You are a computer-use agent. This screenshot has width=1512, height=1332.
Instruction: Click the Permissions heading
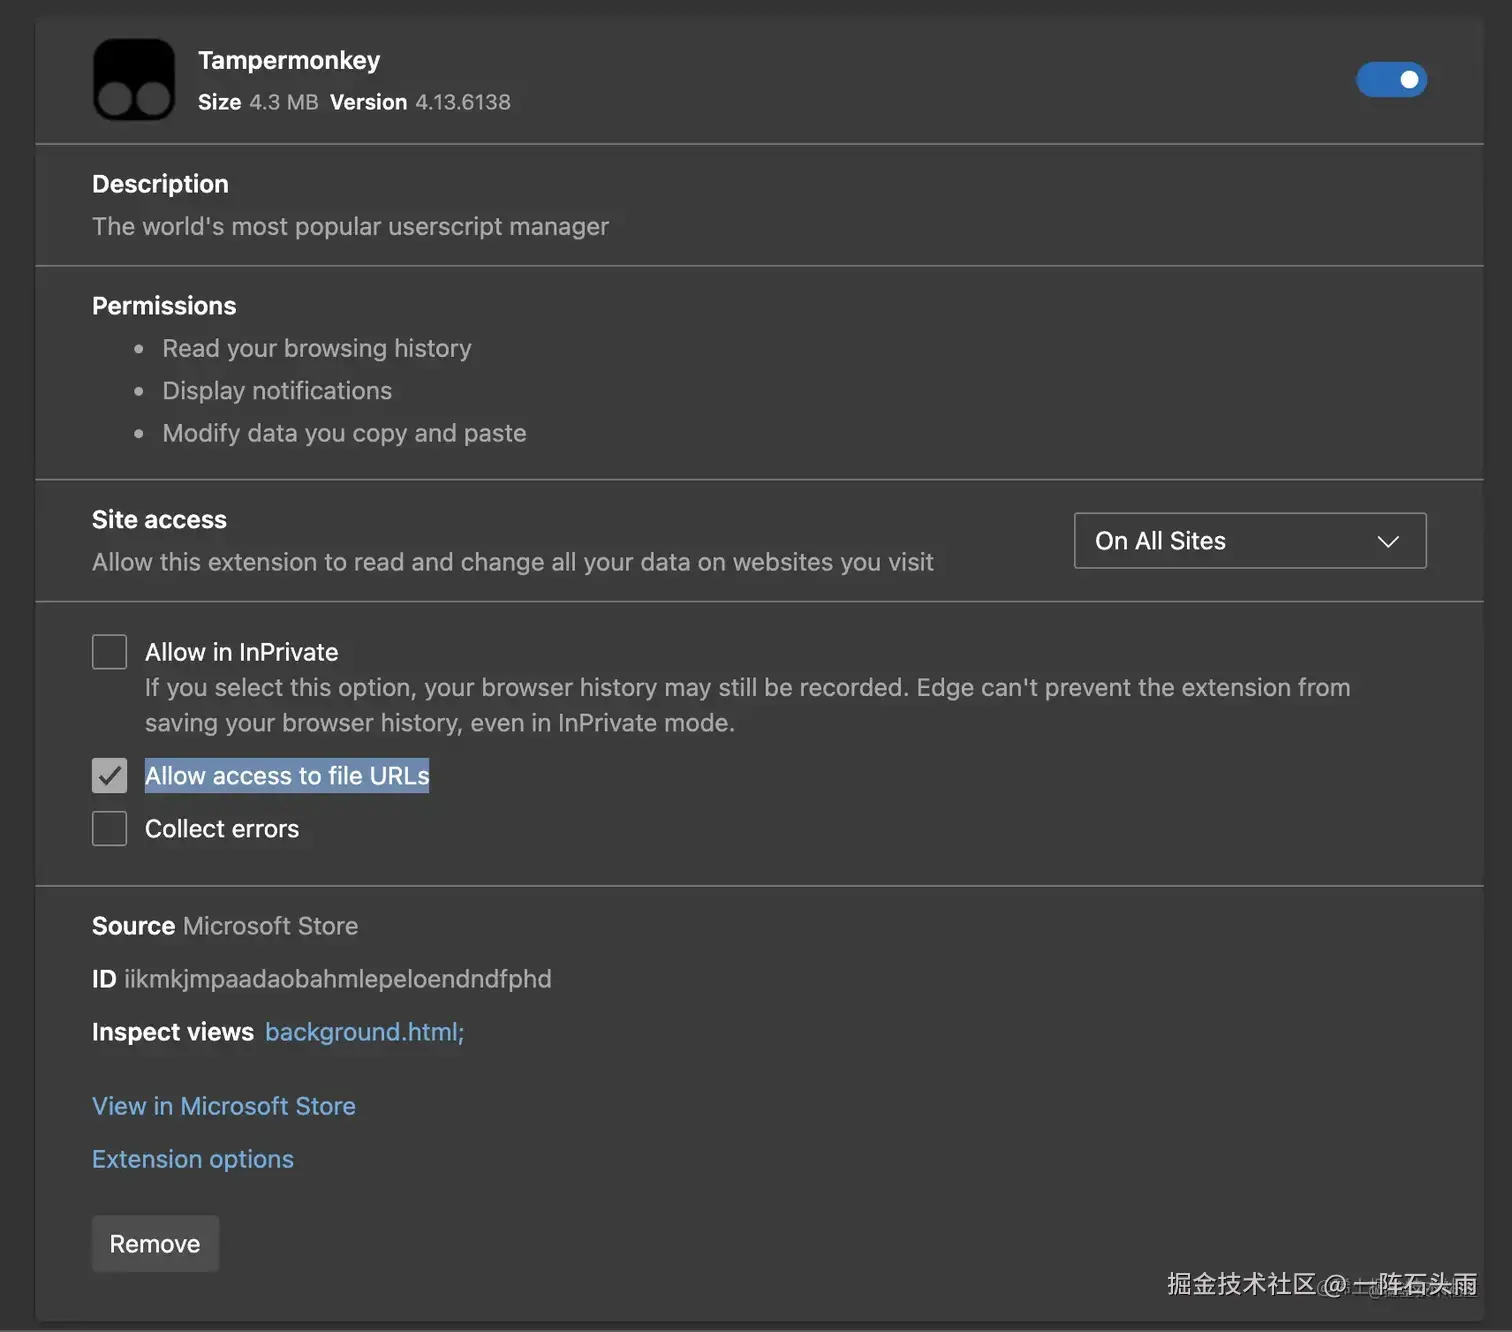point(164,306)
